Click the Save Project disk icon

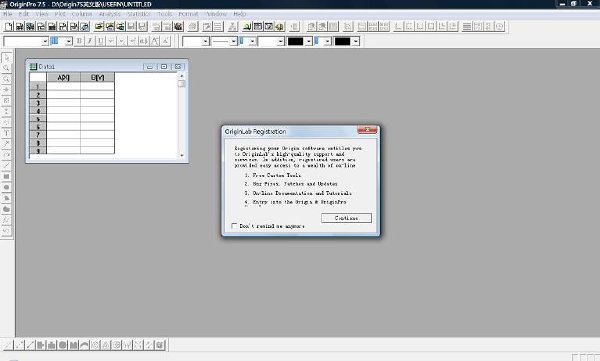[131, 26]
